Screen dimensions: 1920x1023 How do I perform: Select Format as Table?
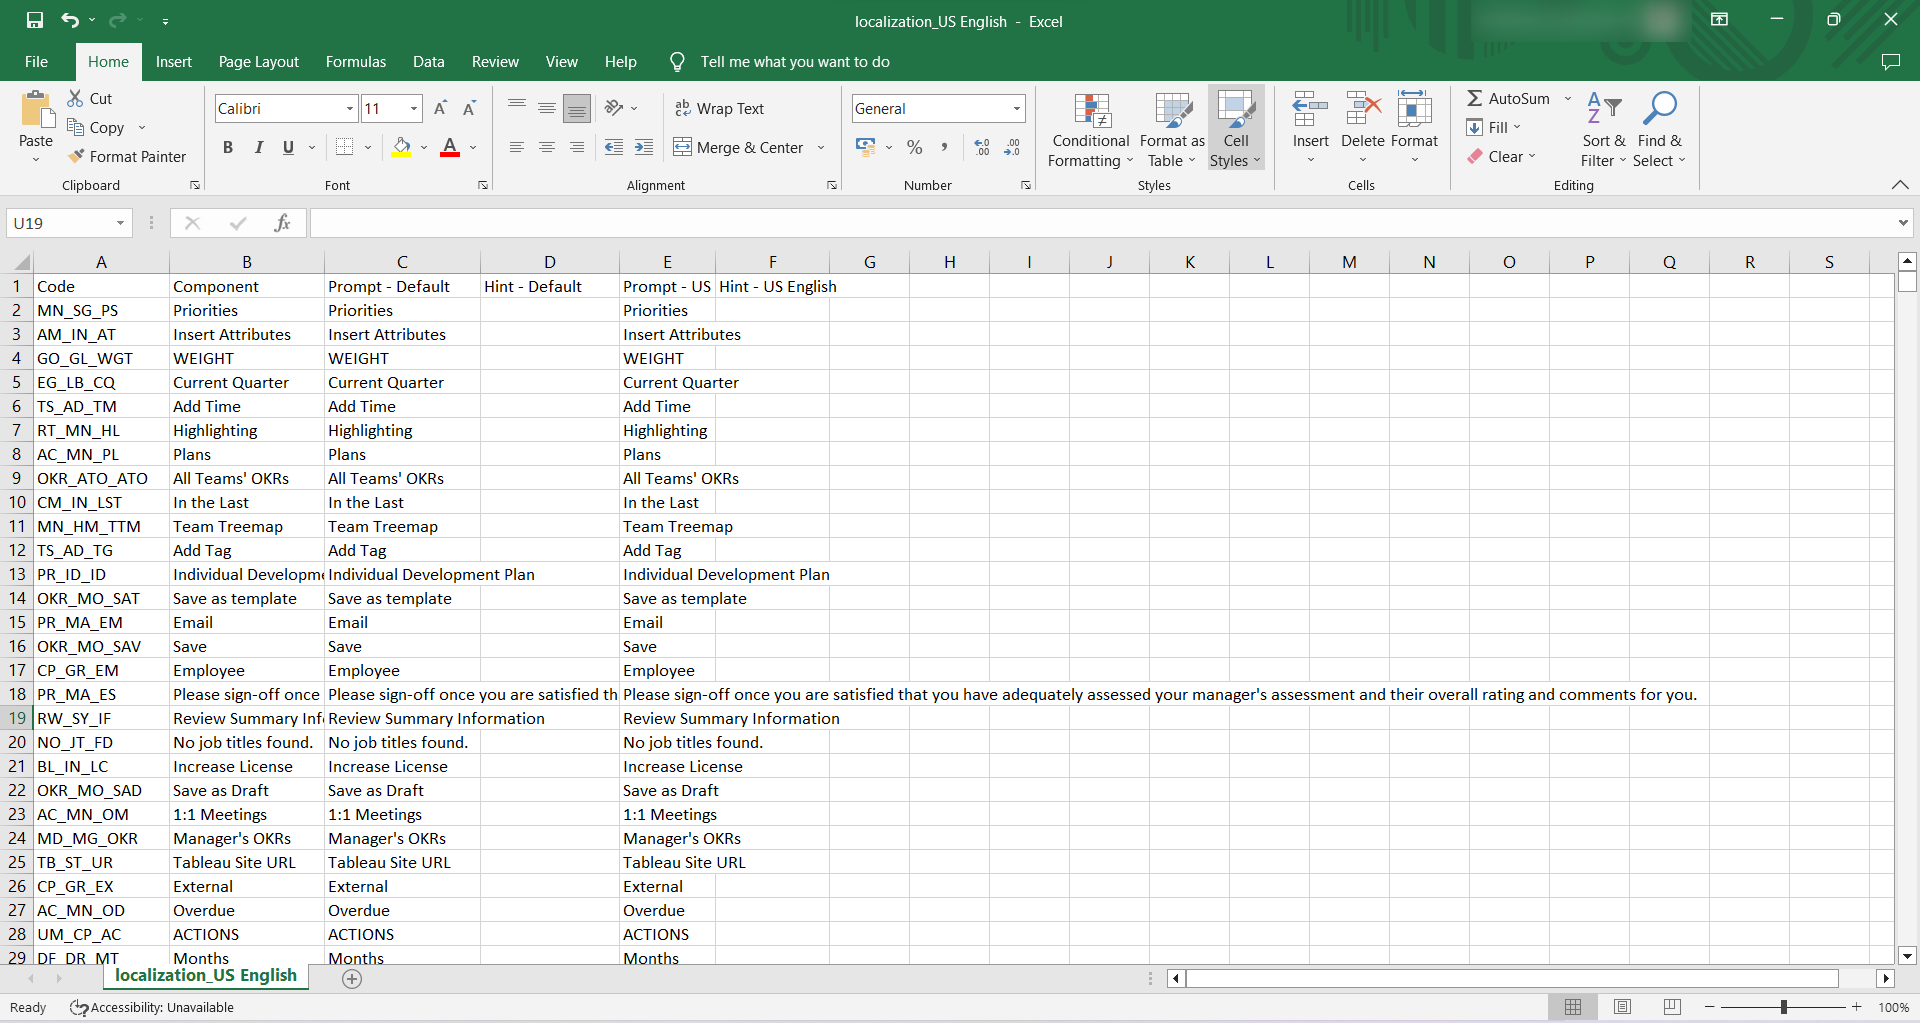tap(1171, 130)
